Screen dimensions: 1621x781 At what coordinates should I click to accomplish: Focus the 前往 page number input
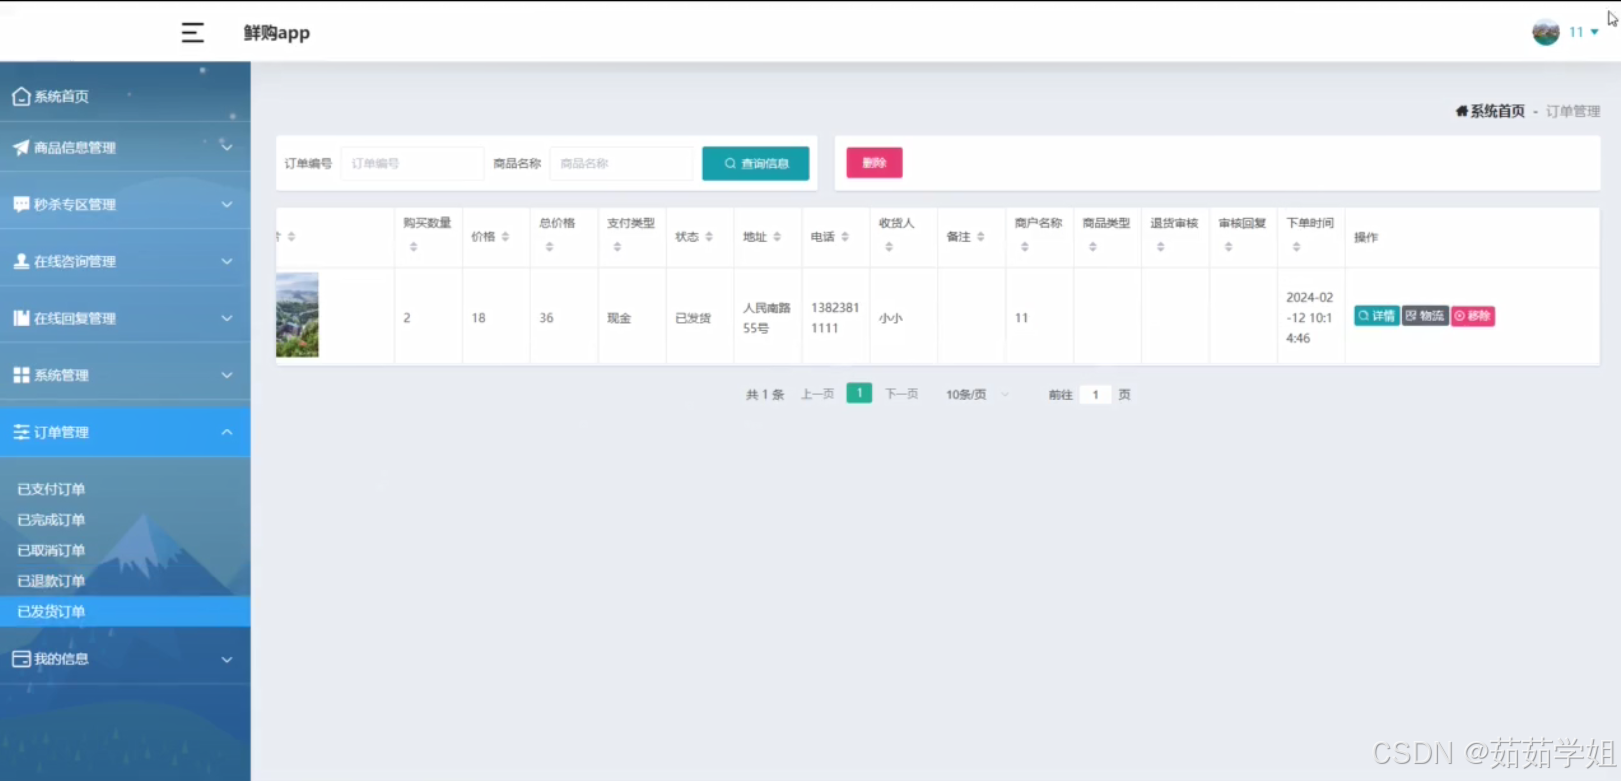tap(1095, 395)
